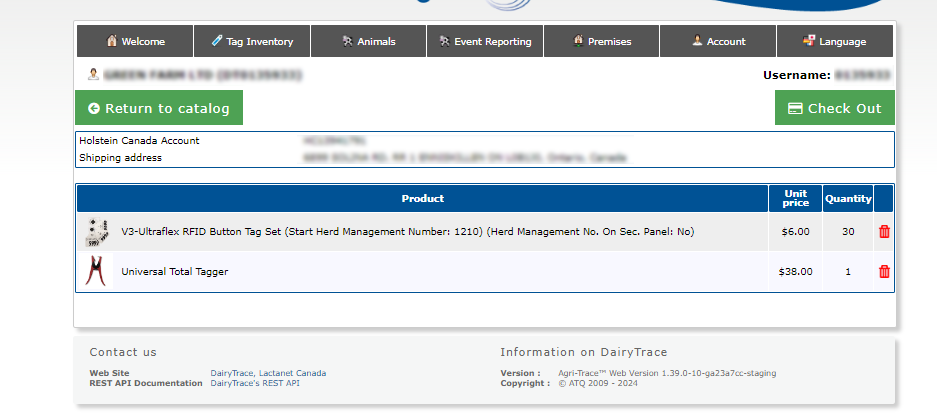The width and height of the screenshot is (937, 416).
Task: Click the quantity 30 cell
Action: pos(848,232)
